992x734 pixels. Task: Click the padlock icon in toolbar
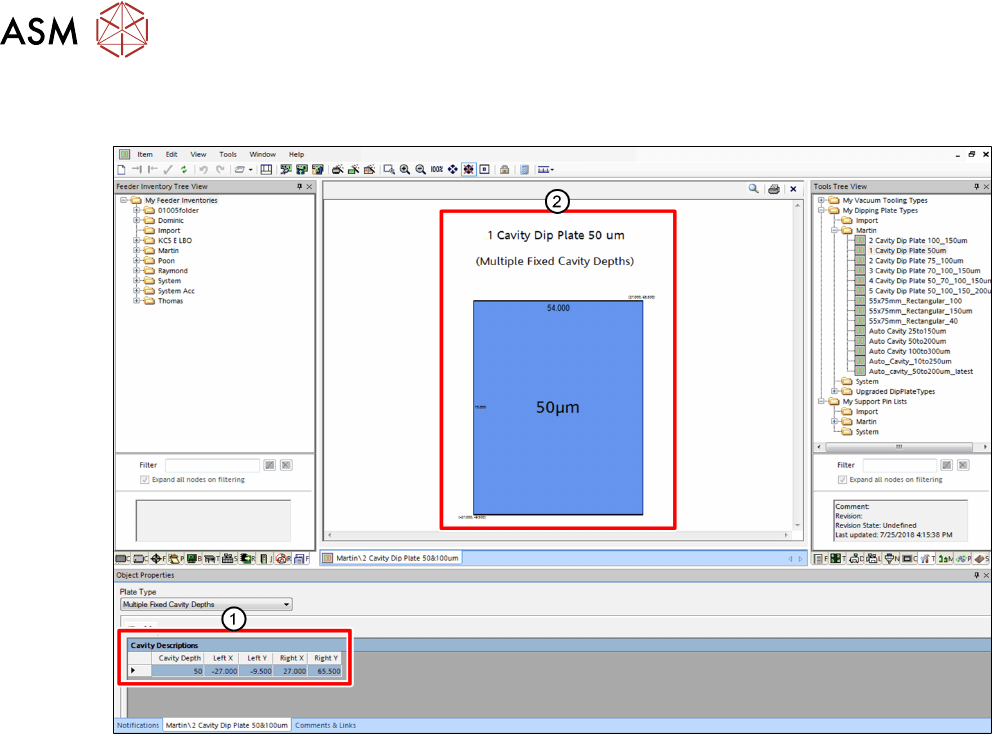point(504,170)
